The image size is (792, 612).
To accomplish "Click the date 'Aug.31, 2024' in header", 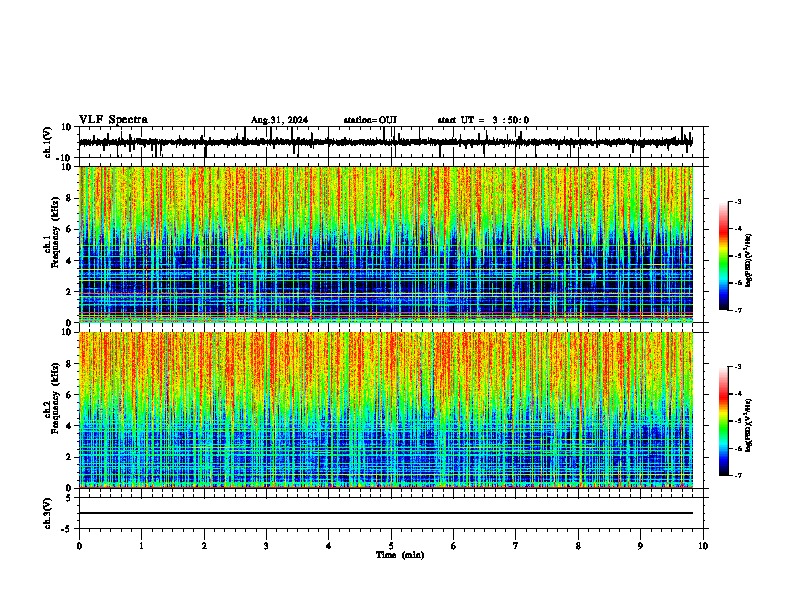I will pos(279,120).
